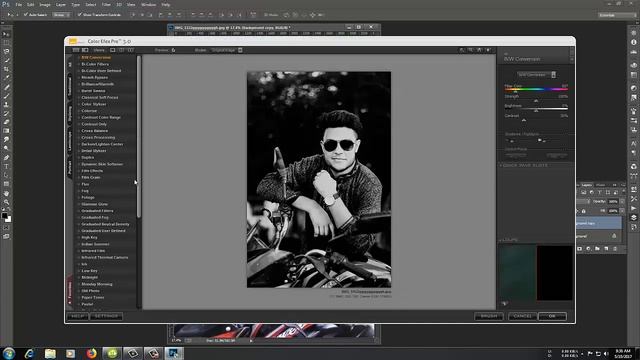The image size is (640, 360).
Task: Open the Window menu in Photoshop
Action: [148, 4]
